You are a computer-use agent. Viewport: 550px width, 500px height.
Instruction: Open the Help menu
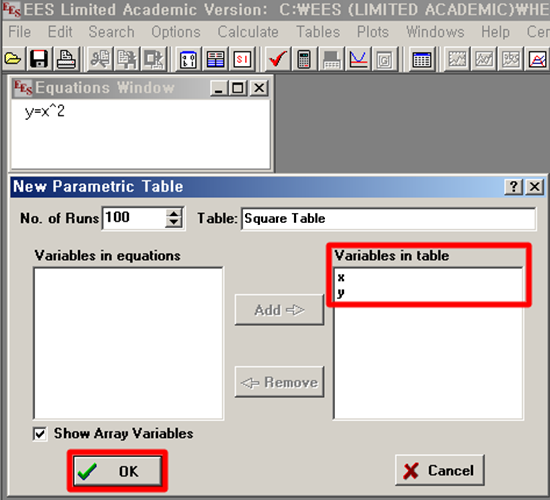point(495,32)
